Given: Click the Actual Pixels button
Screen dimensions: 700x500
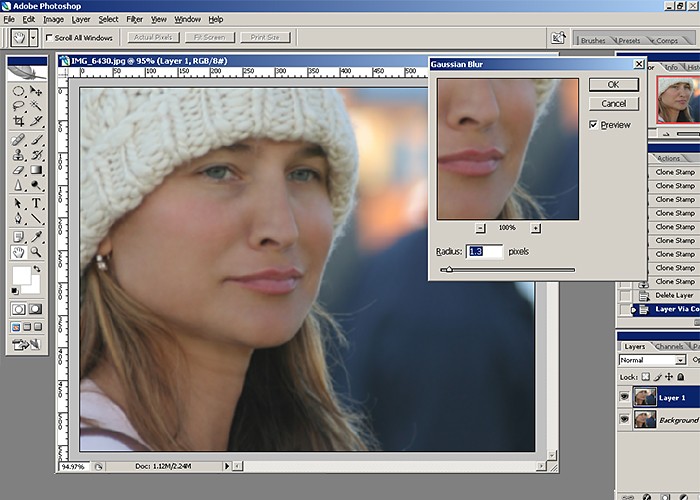Looking at the screenshot, I should [153, 38].
